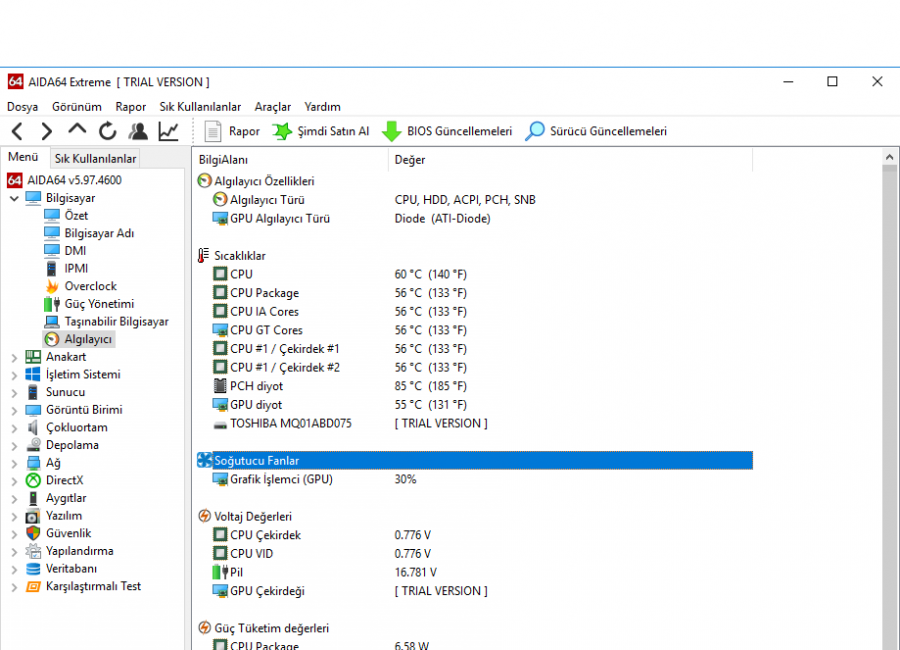Click the Sıcaklıklar thermometer icon
The image size is (900, 650).
pyautogui.click(x=203, y=256)
